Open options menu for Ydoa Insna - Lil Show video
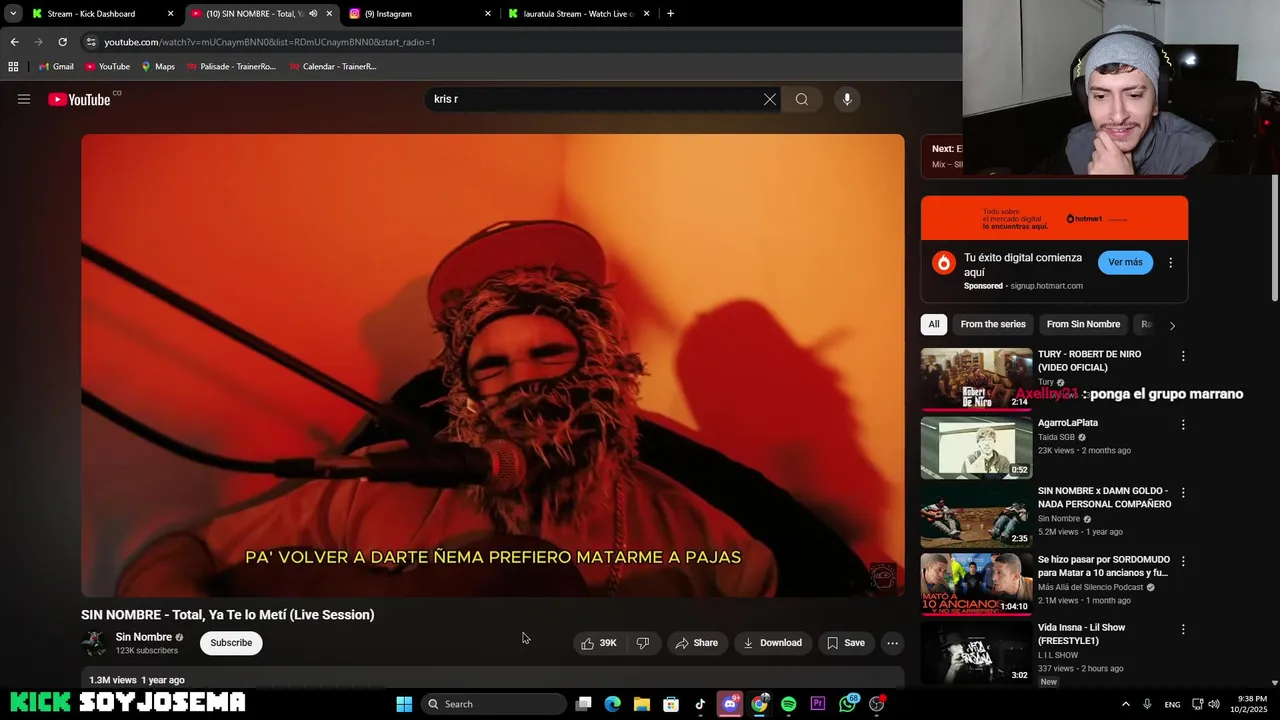The width and height of the screenshot is (1280, 720). pyautogui.click(x=1183, y=629)
